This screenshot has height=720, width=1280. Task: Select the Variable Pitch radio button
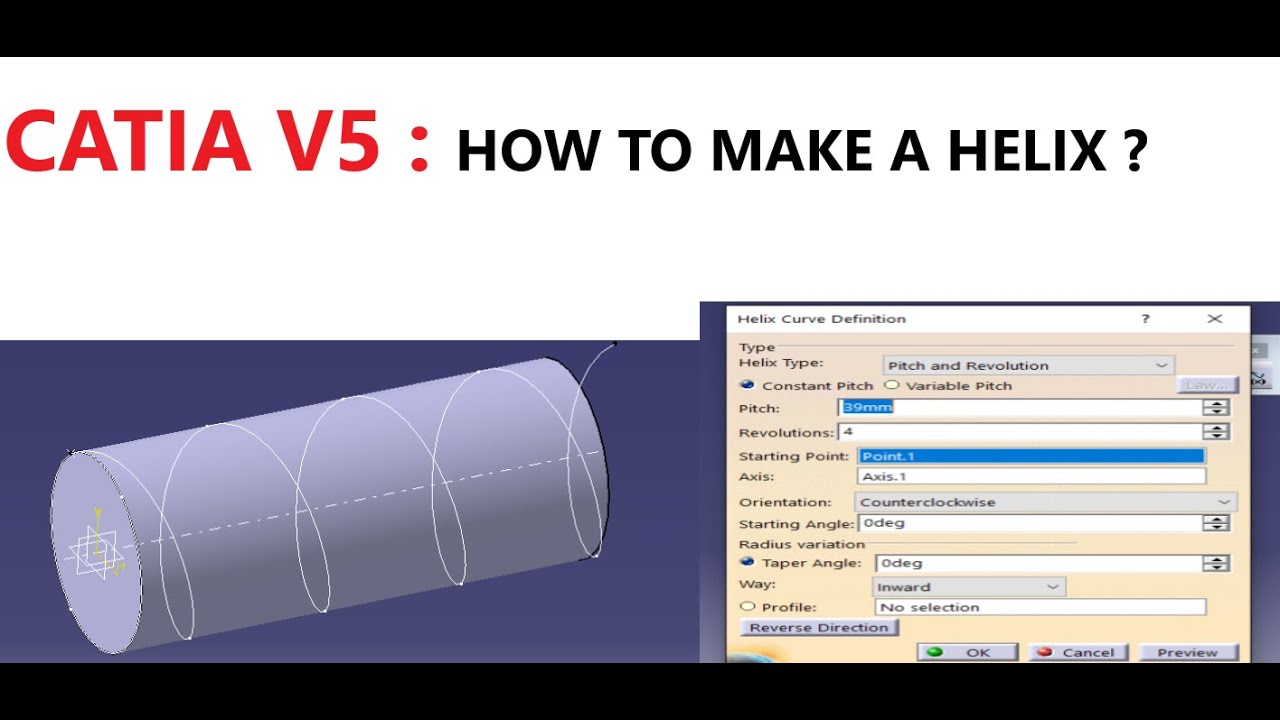tap(891, 385)
